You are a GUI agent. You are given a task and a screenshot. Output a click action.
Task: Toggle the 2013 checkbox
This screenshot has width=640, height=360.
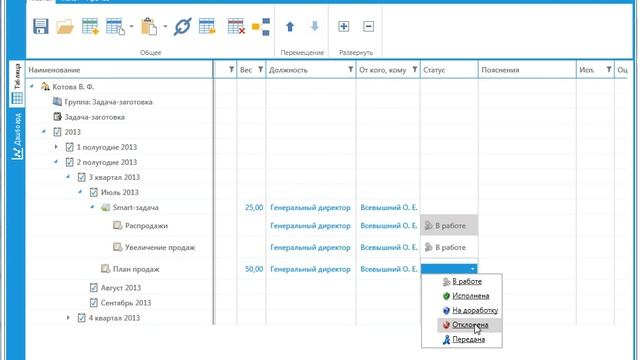coord(57,132)
